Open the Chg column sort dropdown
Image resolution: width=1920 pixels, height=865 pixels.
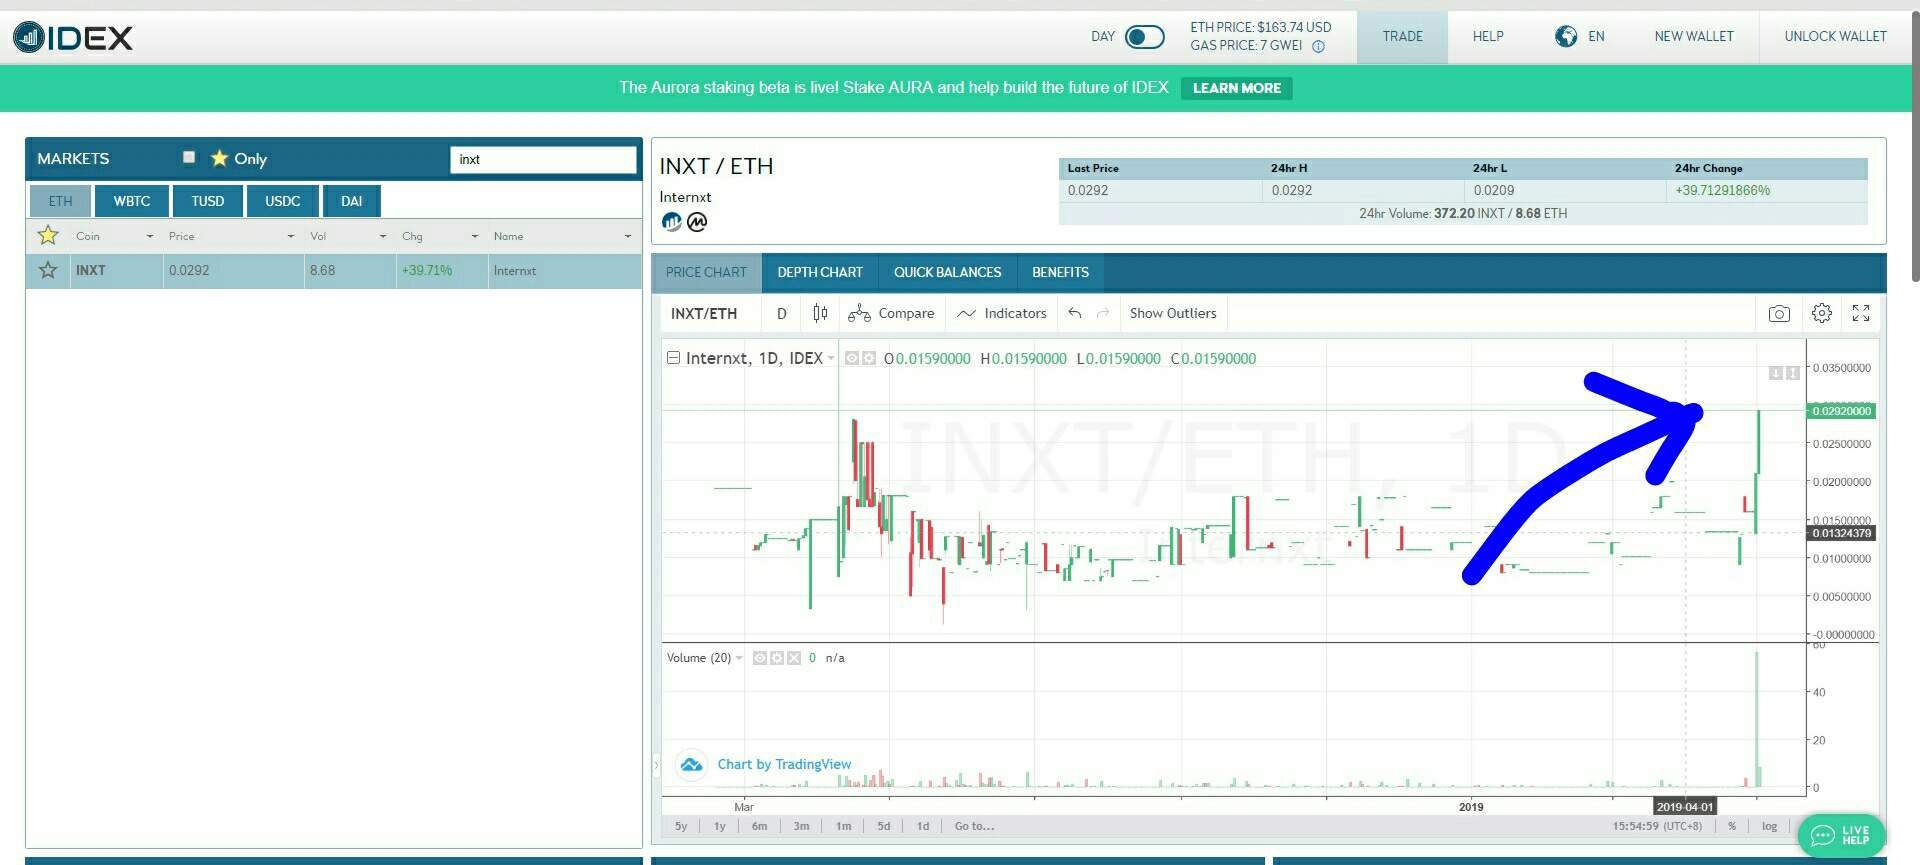point(475,237)
